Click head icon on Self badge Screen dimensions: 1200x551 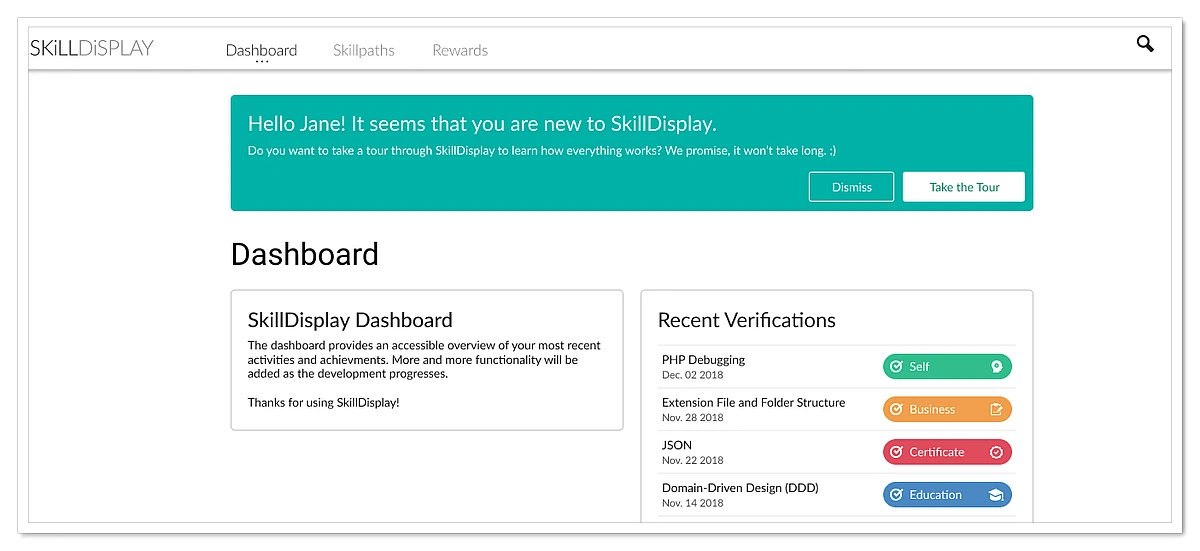[x=996, y=367]
